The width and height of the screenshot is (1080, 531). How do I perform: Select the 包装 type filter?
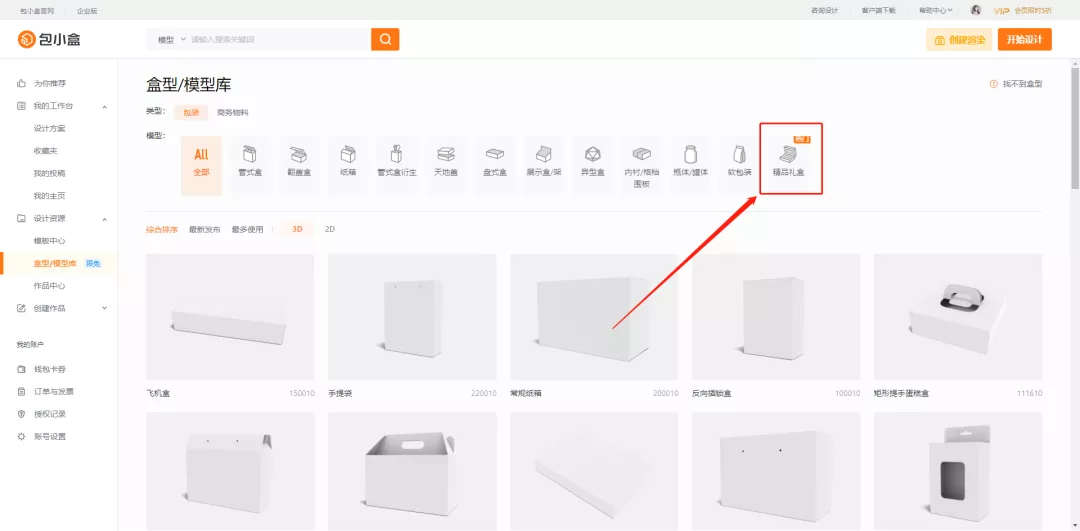191,112
